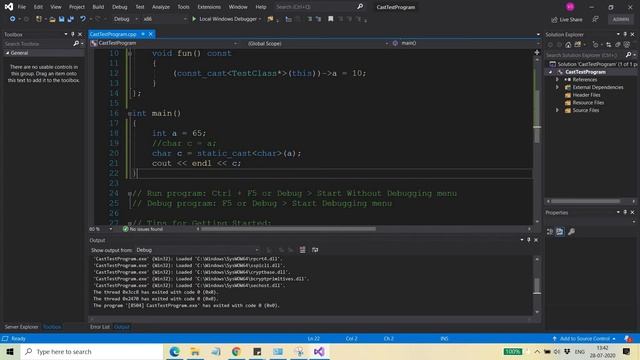Open the Local Windows Debugger dropdown arrow
This screenshot has width=640, height=360.
pyautogui.click(x=260, y=19)
